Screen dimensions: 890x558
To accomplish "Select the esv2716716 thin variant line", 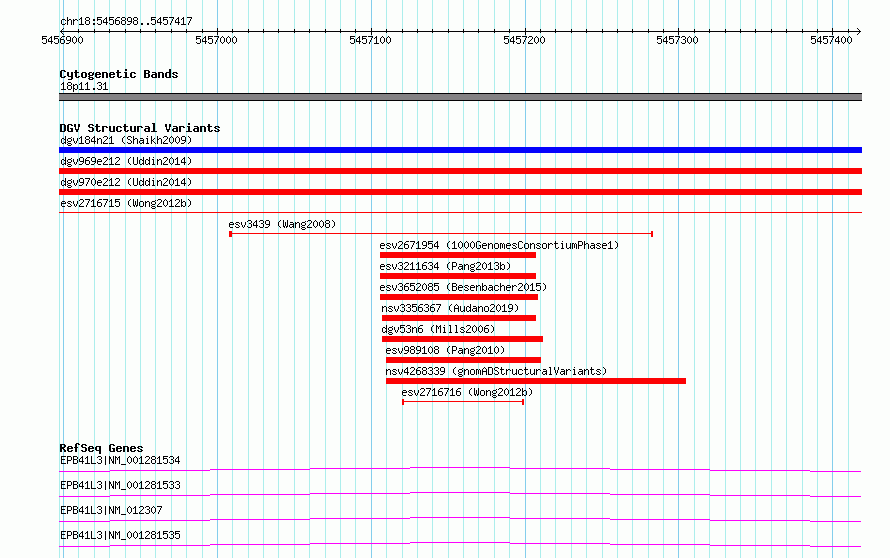I will pyautogui.click(x=463, y=402).
